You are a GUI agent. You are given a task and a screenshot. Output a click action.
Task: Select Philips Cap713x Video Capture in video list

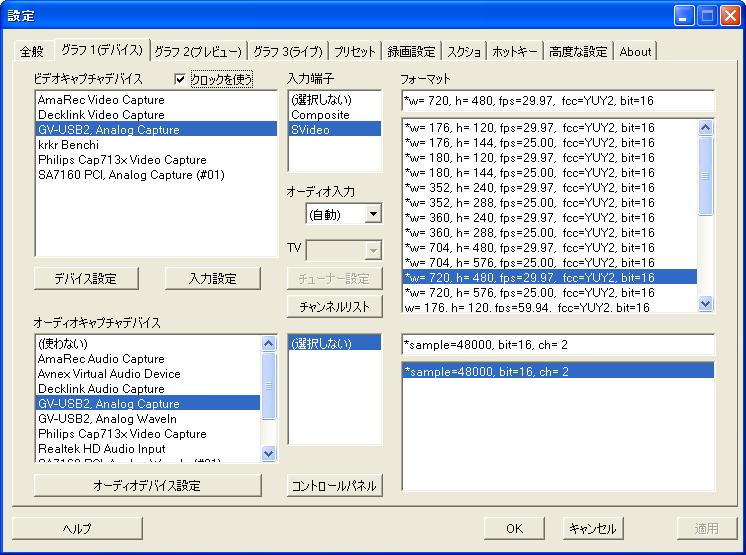157,160
